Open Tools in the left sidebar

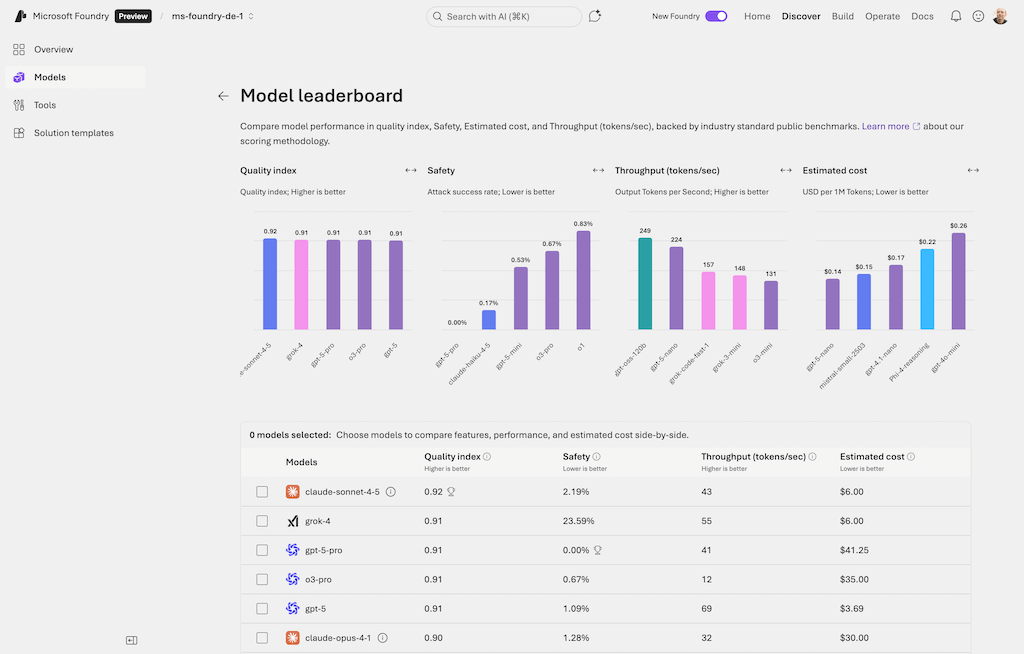click(45, 105)
